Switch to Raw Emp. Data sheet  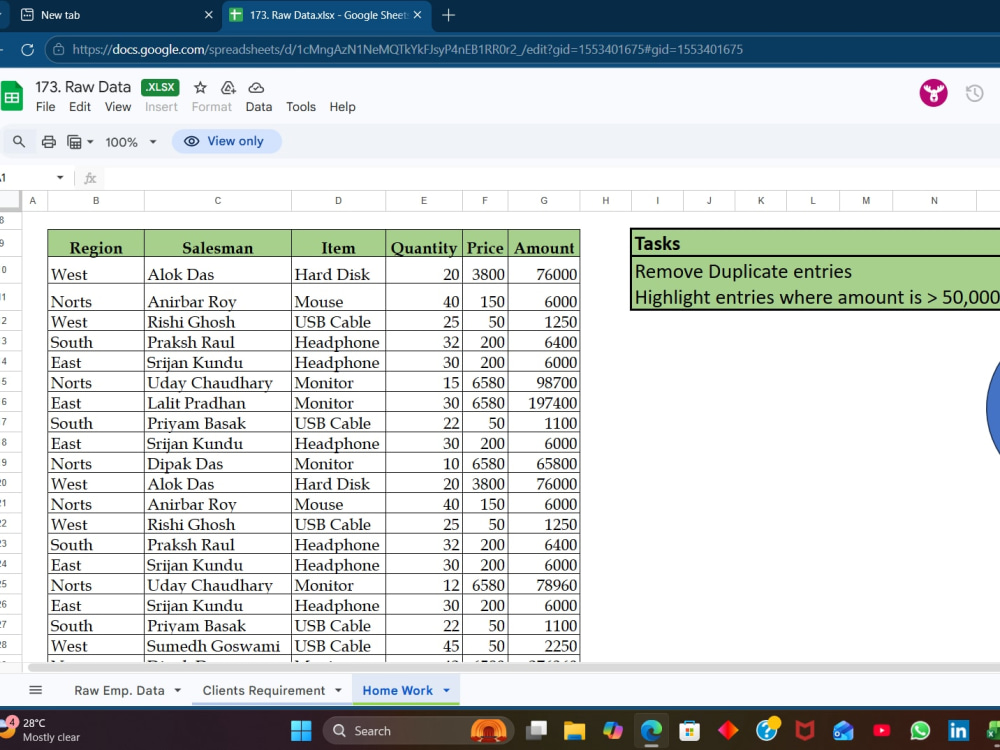pyautogui.click(x=119, y=690)
